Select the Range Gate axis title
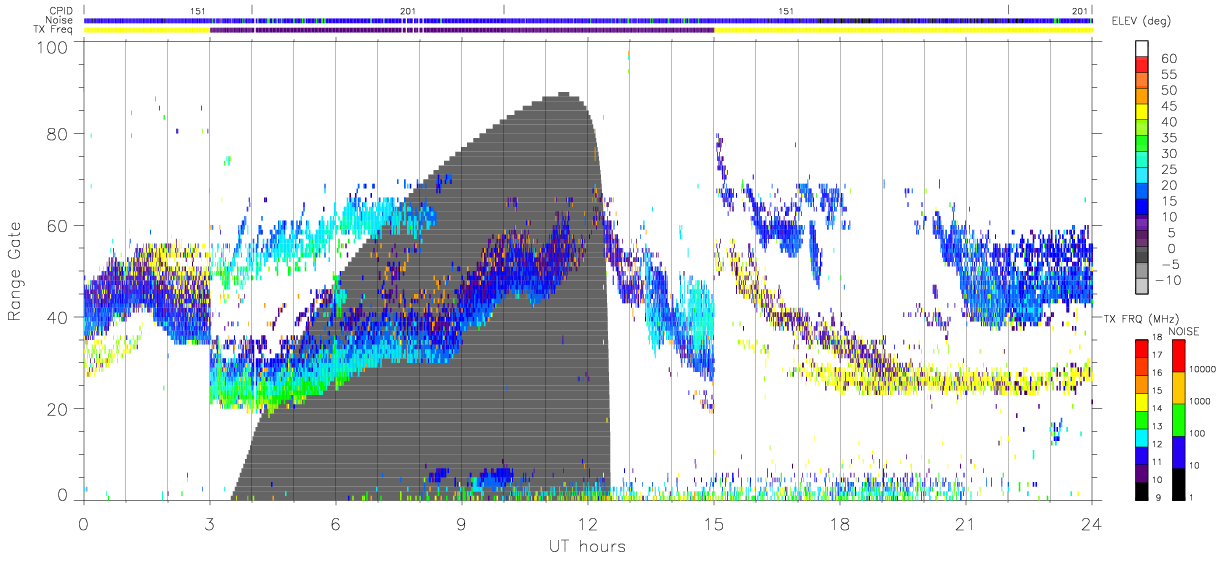 tap(15, 271)
